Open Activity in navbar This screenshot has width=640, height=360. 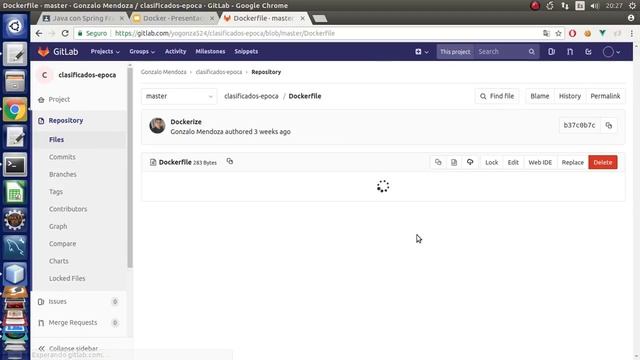pos(176,51)
